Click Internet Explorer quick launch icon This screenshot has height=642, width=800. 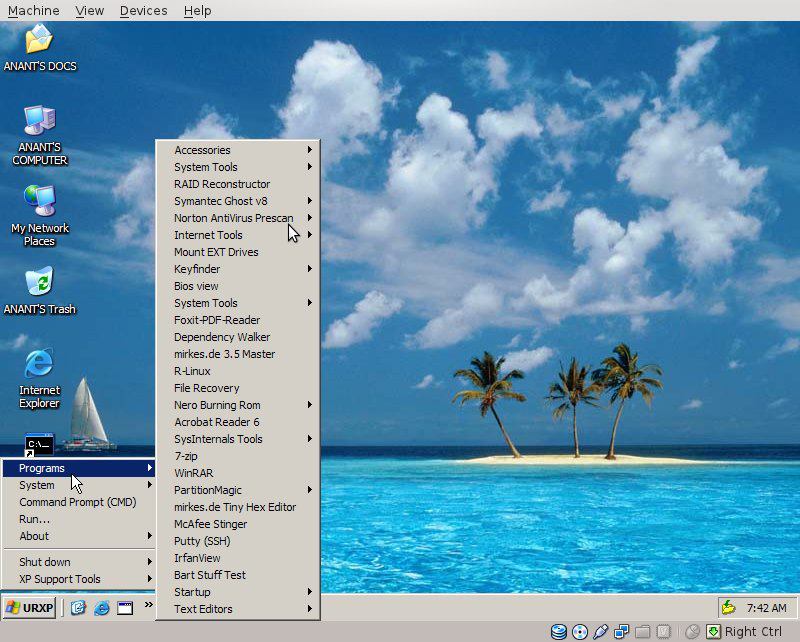click(x=101, y=607)
